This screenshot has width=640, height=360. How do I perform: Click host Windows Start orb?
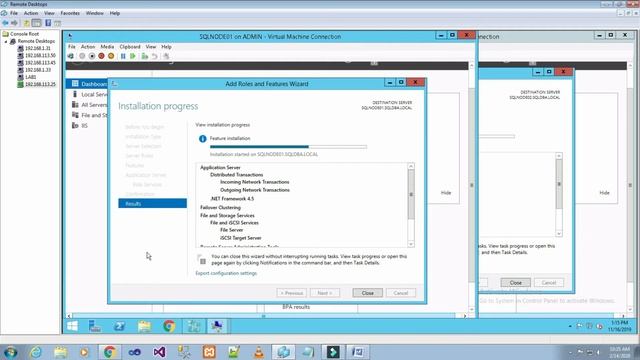10,351
